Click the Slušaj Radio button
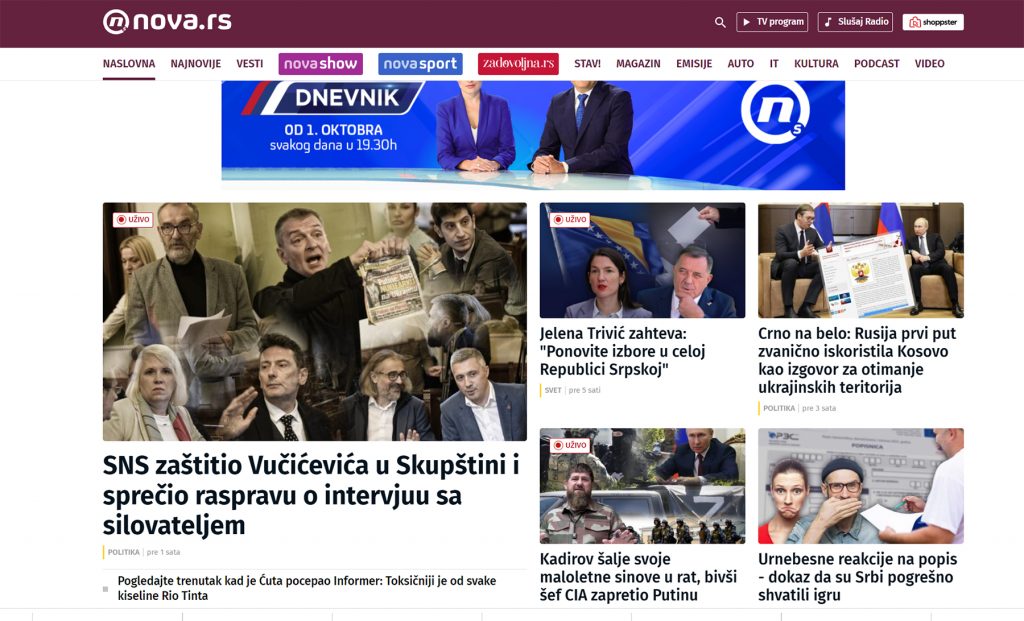1024x621 pixels. (x=855, y=22)
